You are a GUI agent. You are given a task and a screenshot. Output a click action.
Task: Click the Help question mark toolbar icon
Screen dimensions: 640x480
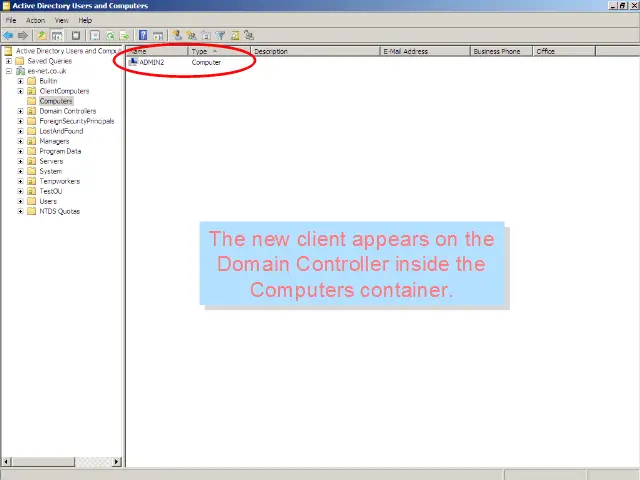[144, 36]
